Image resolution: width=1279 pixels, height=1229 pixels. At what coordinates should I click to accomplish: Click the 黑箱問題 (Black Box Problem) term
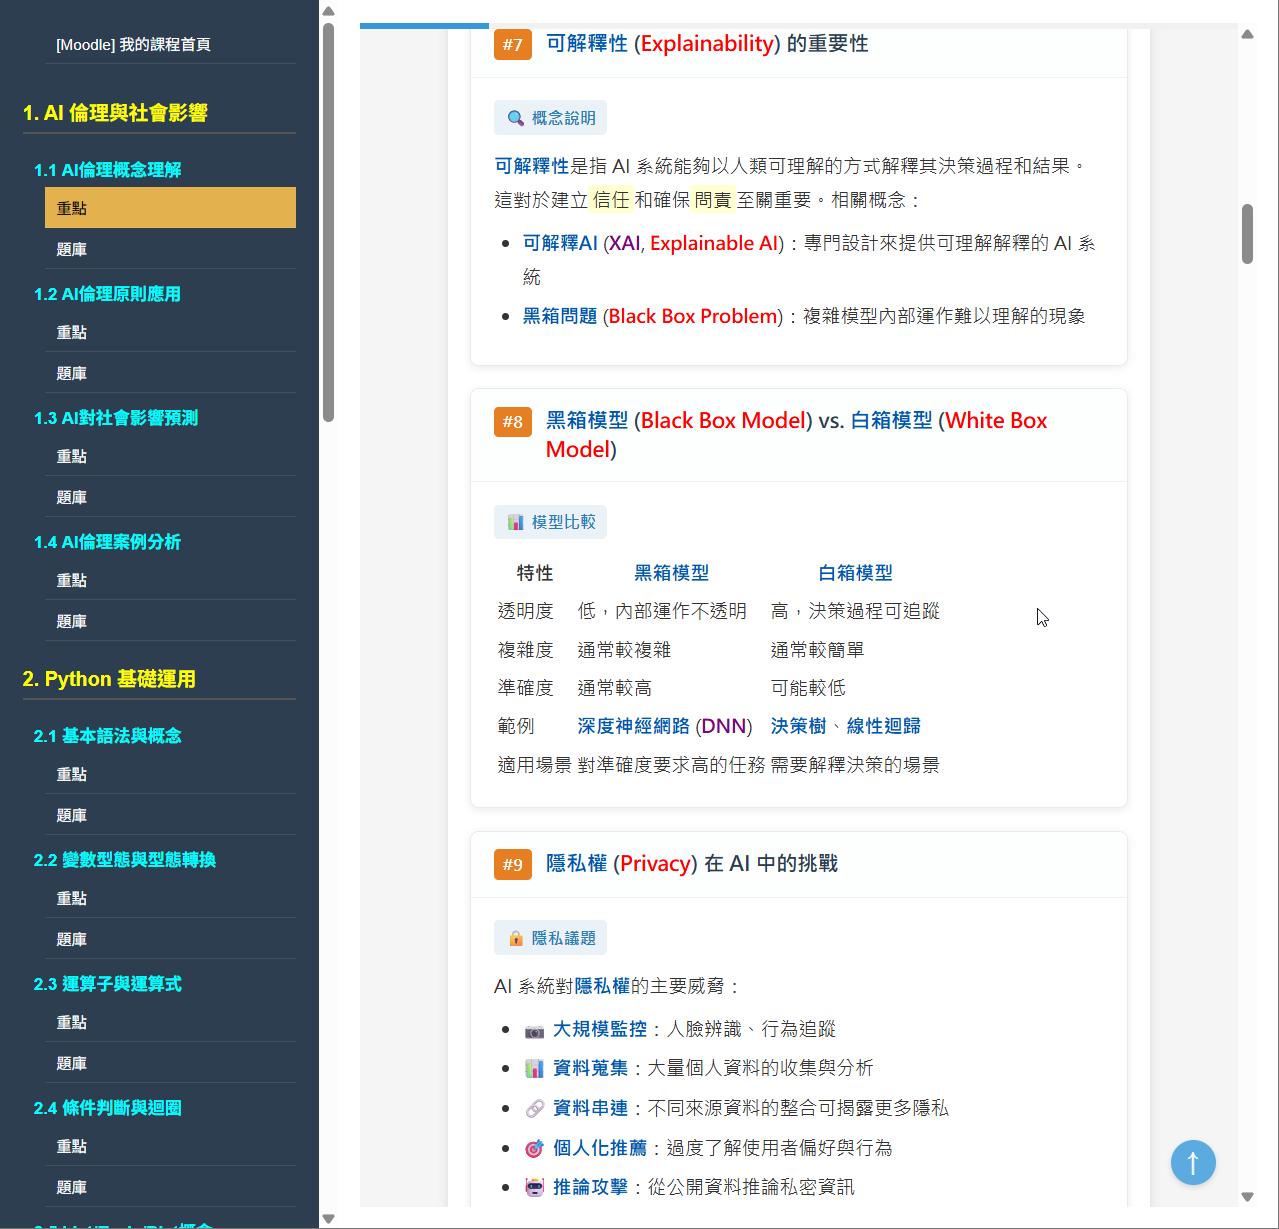click(653, 316)
